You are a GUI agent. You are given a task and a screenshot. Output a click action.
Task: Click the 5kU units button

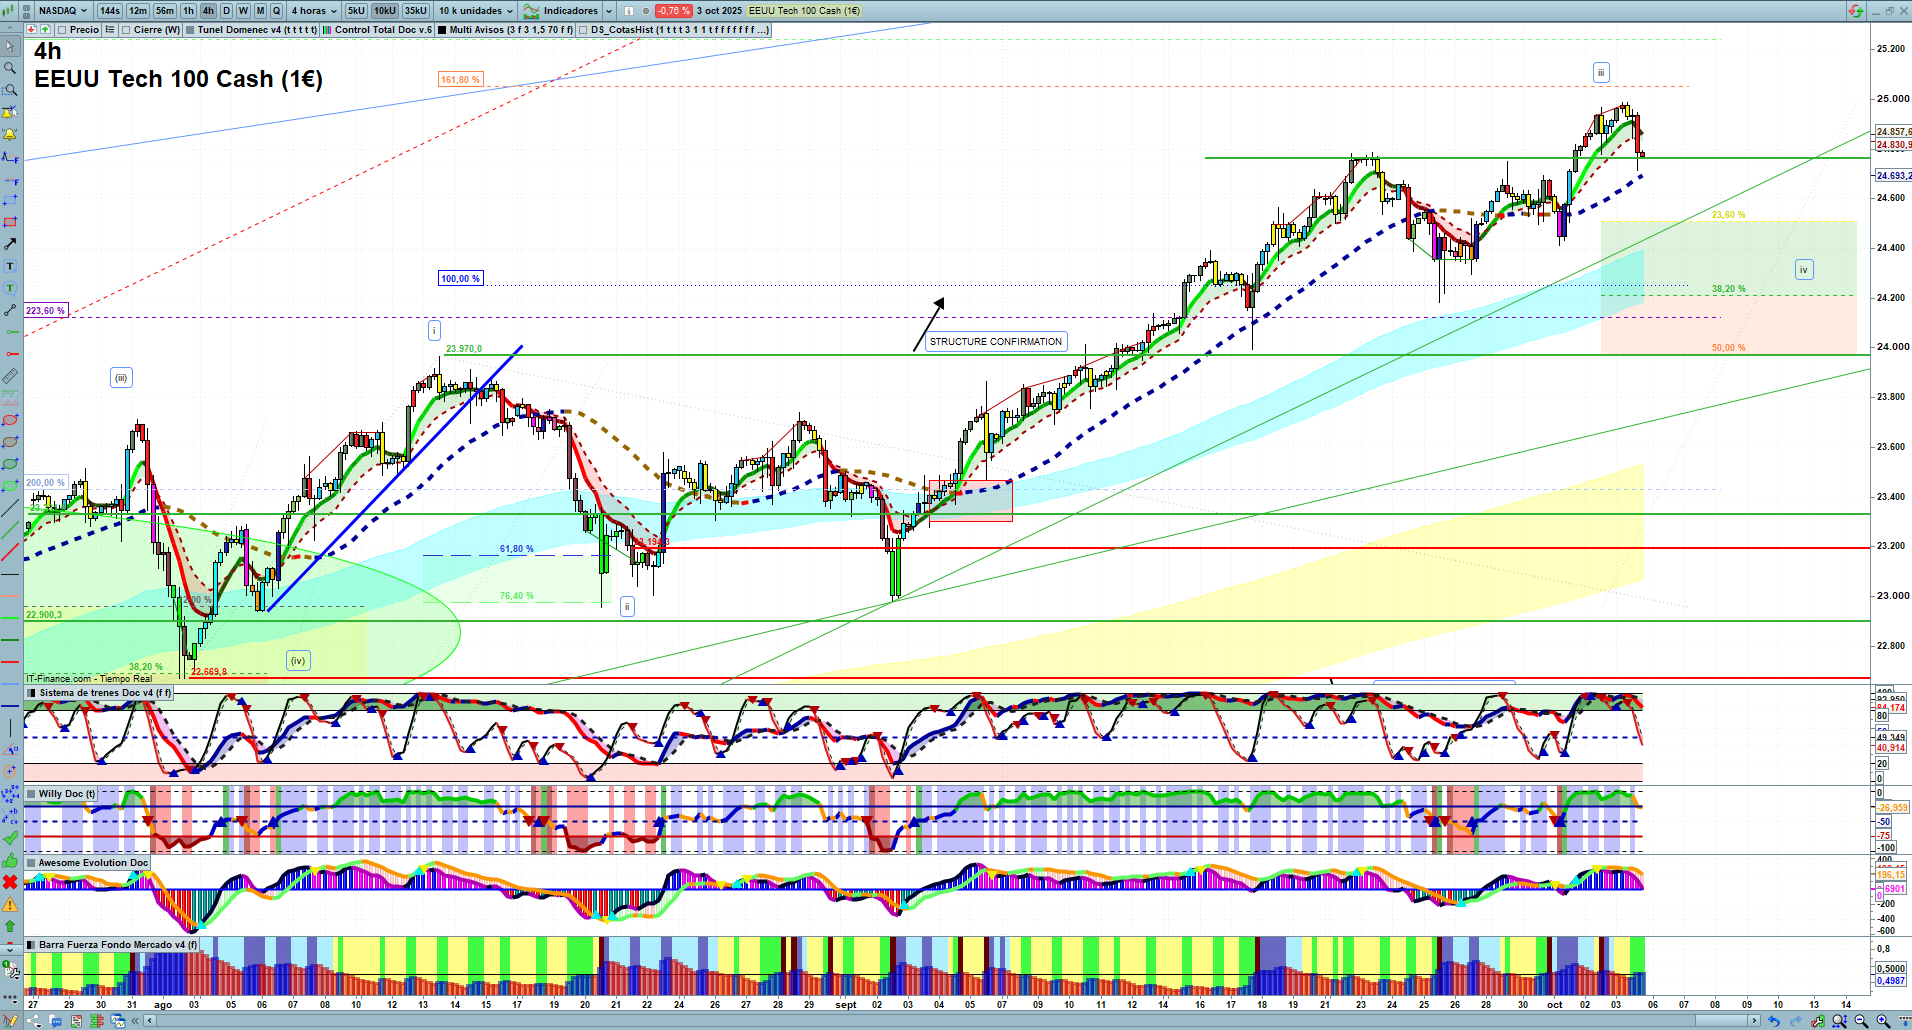tap(356, 11)
